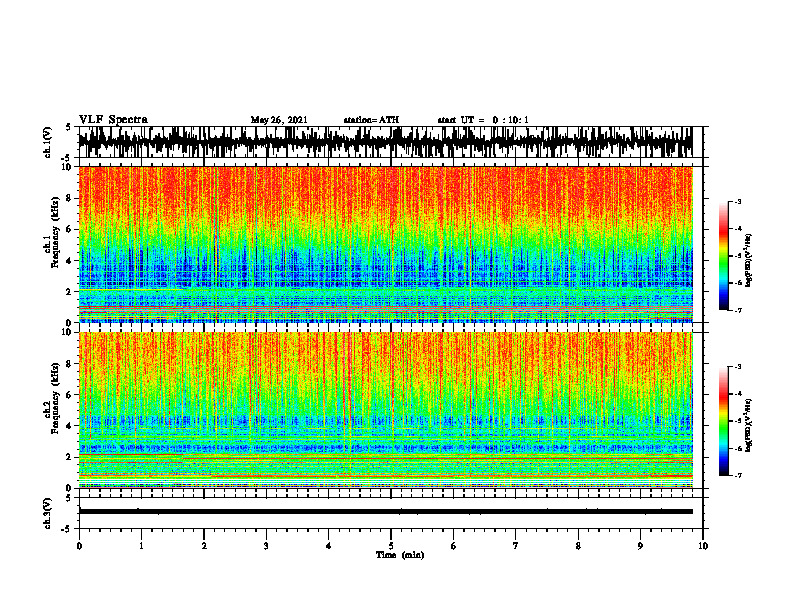Click the ch.1 spectrogram color bar

[x=724, y=256]
